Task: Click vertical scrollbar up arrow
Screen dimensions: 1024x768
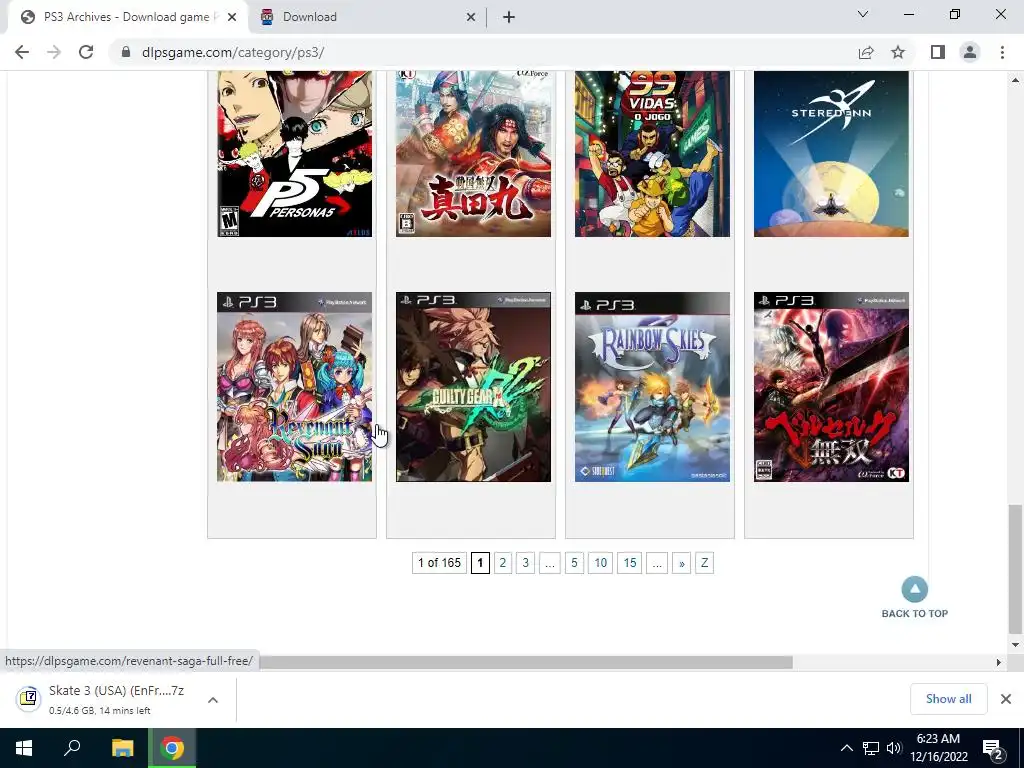Action: point(1015,80)
